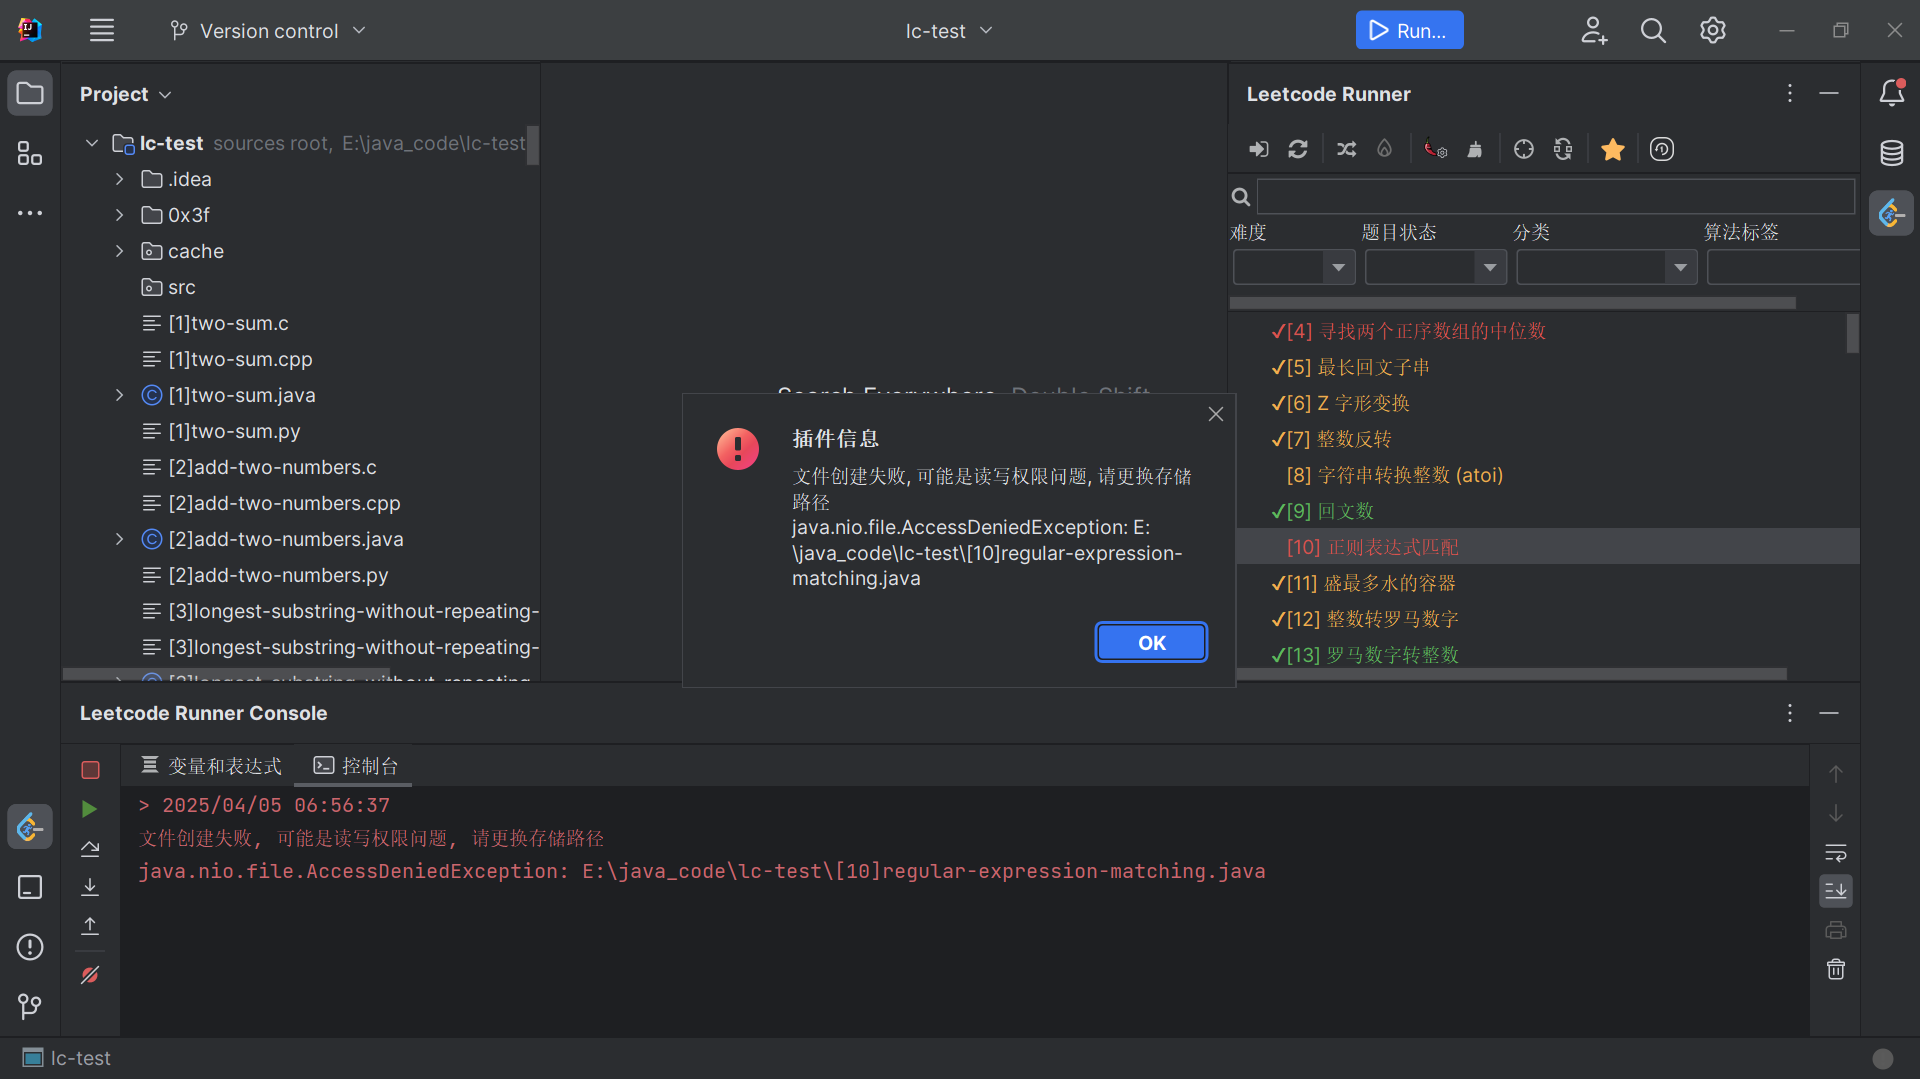Open IDE settings gear icon
Screen dimensions: 1920x1079
(x=1713, y=31)
